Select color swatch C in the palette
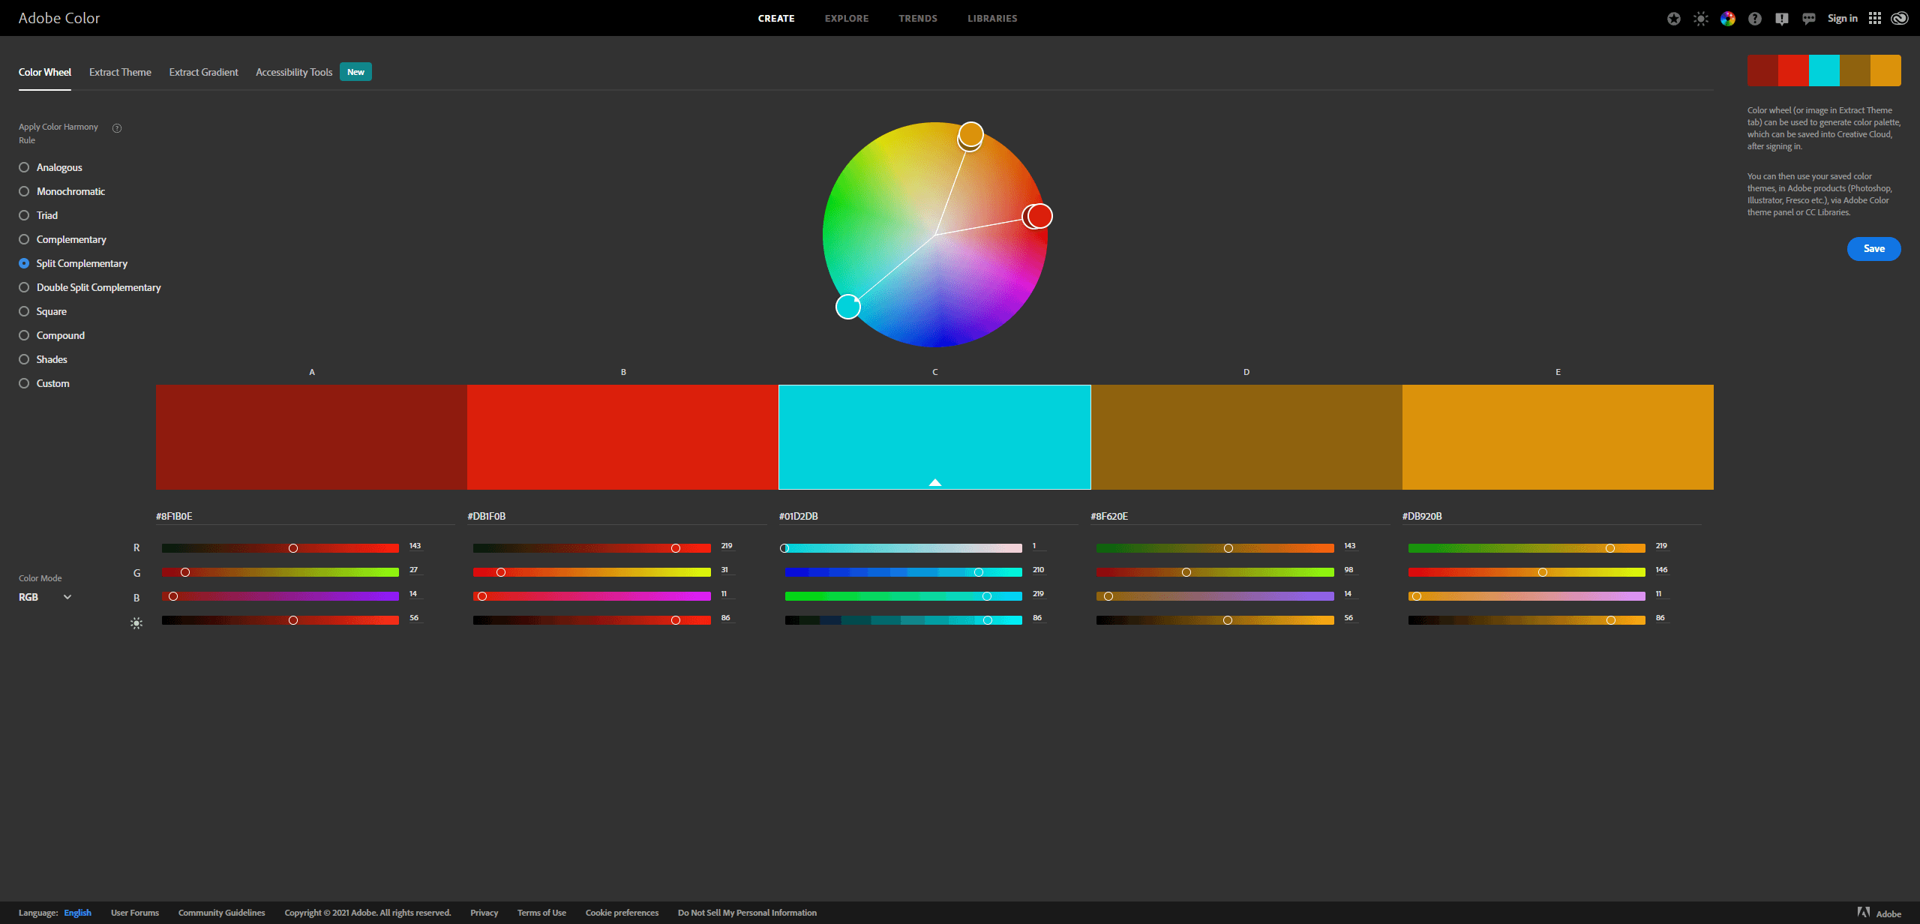Screen dimensions: 1920x924 (x=934, y=437)
